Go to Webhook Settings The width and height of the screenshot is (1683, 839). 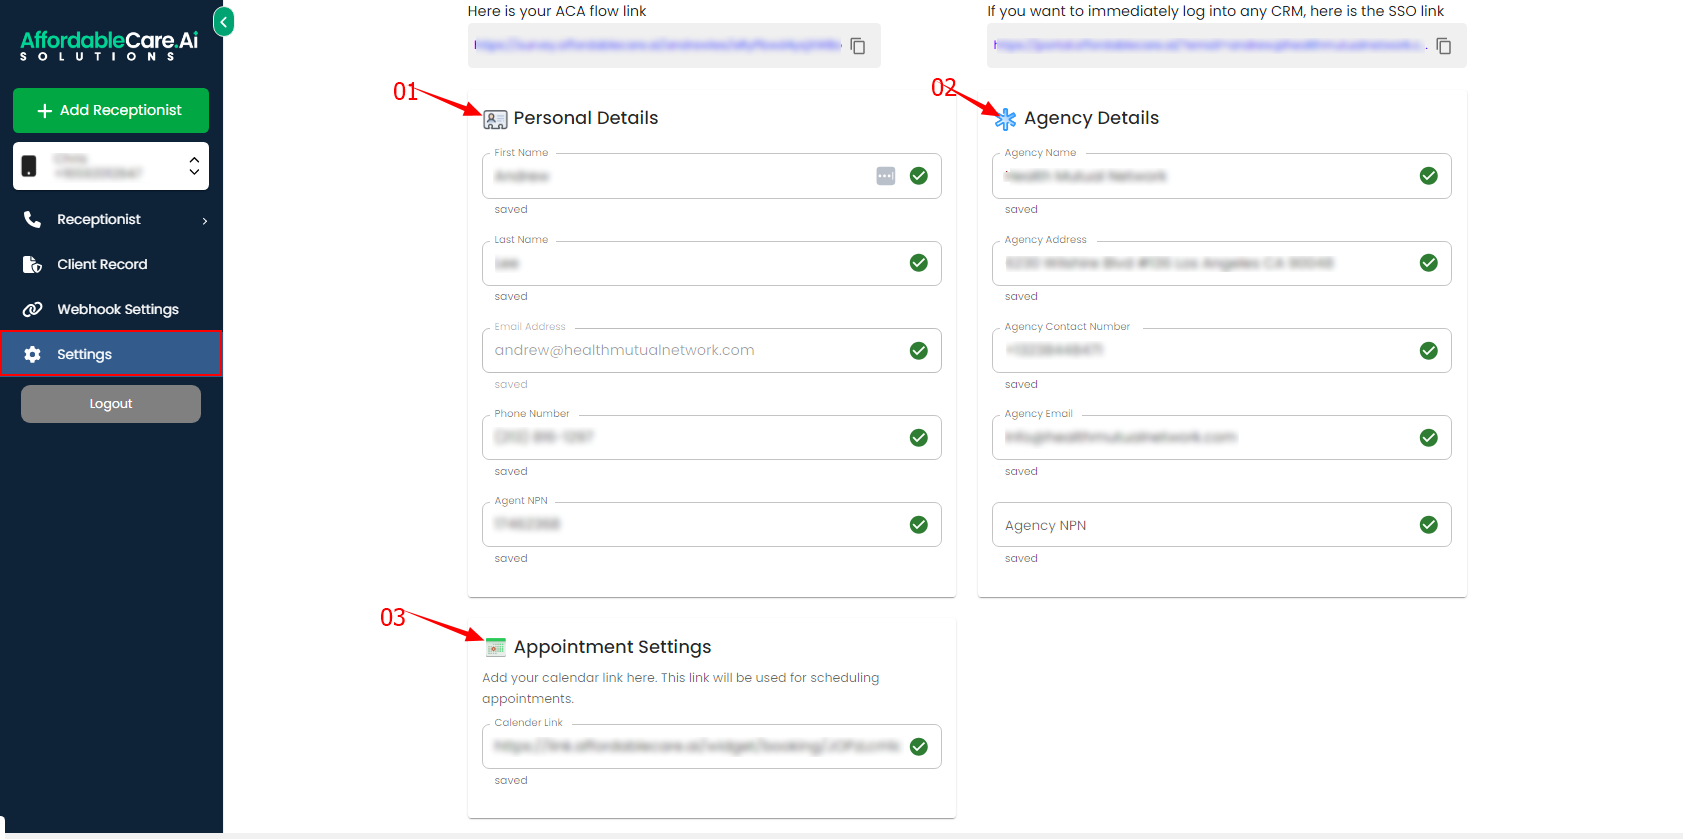pos(117,309)
